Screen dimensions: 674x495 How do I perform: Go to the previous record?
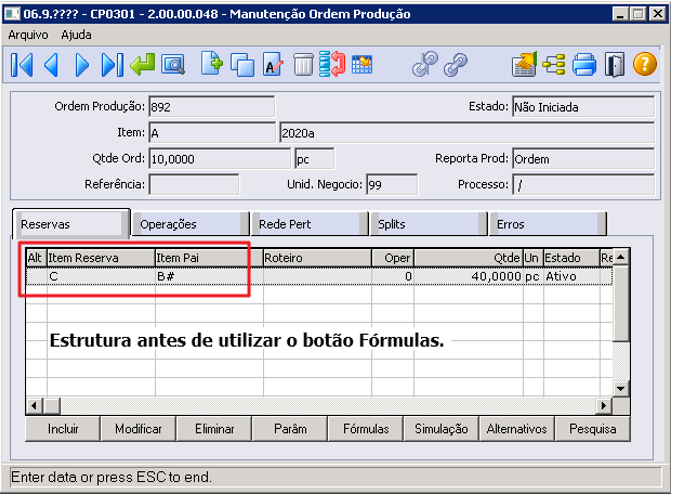[52, 65]
